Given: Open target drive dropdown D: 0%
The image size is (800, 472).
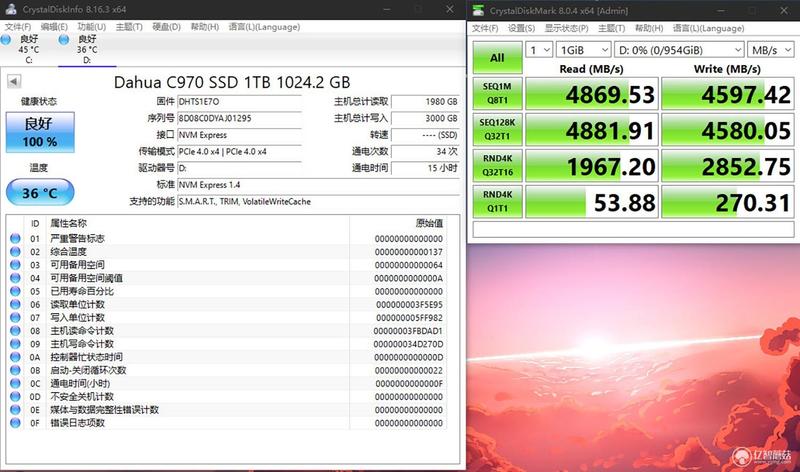Looking at the screenshot, I should [x=679, y=50].
